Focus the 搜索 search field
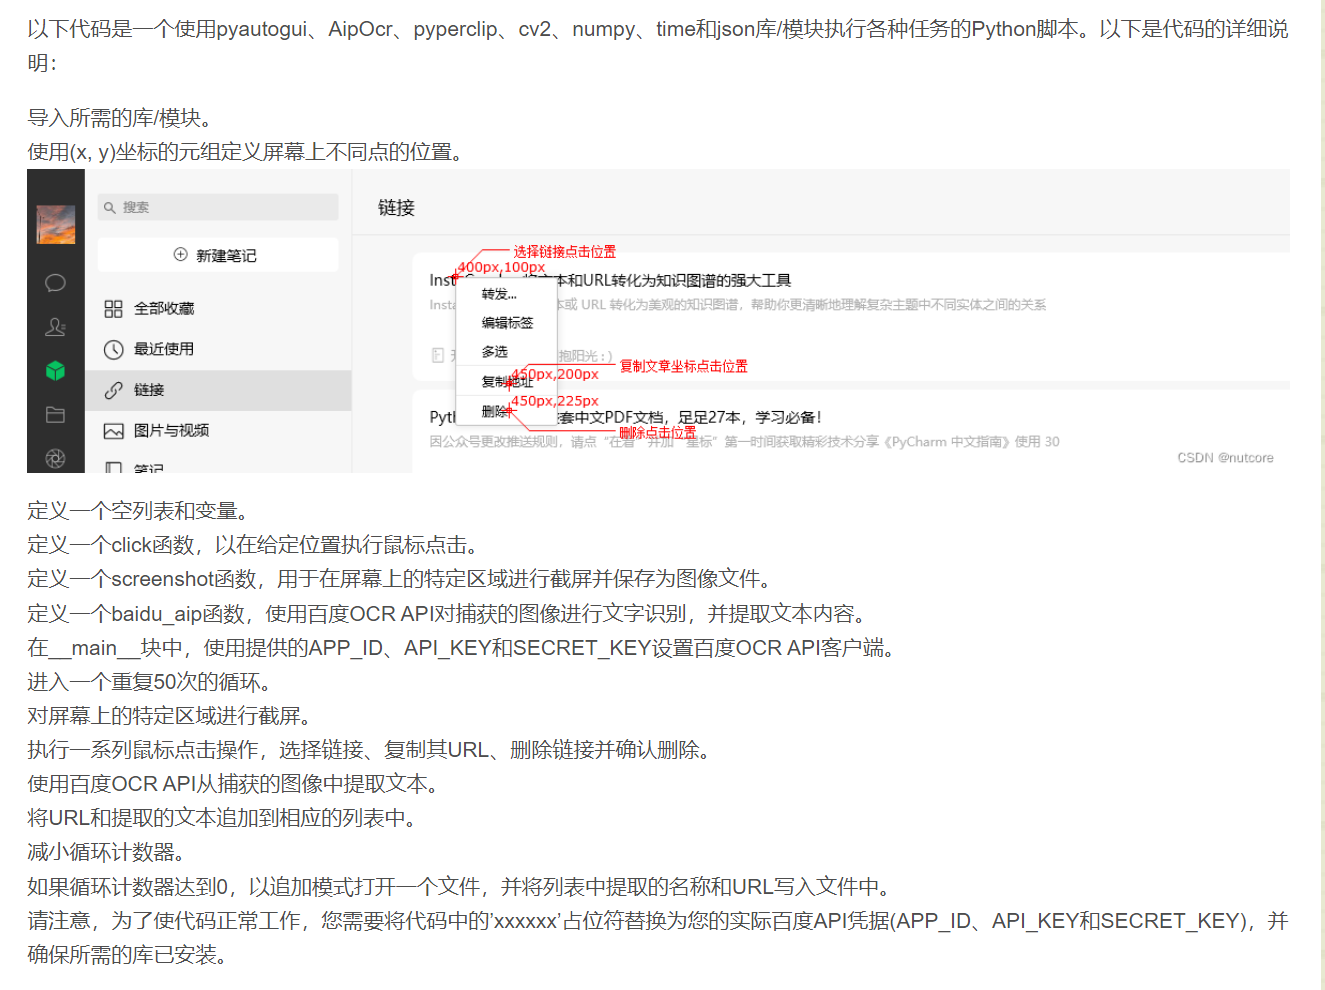Image resolution: width=1325 pixels, height=990 pixels. (x=218, y=207)
